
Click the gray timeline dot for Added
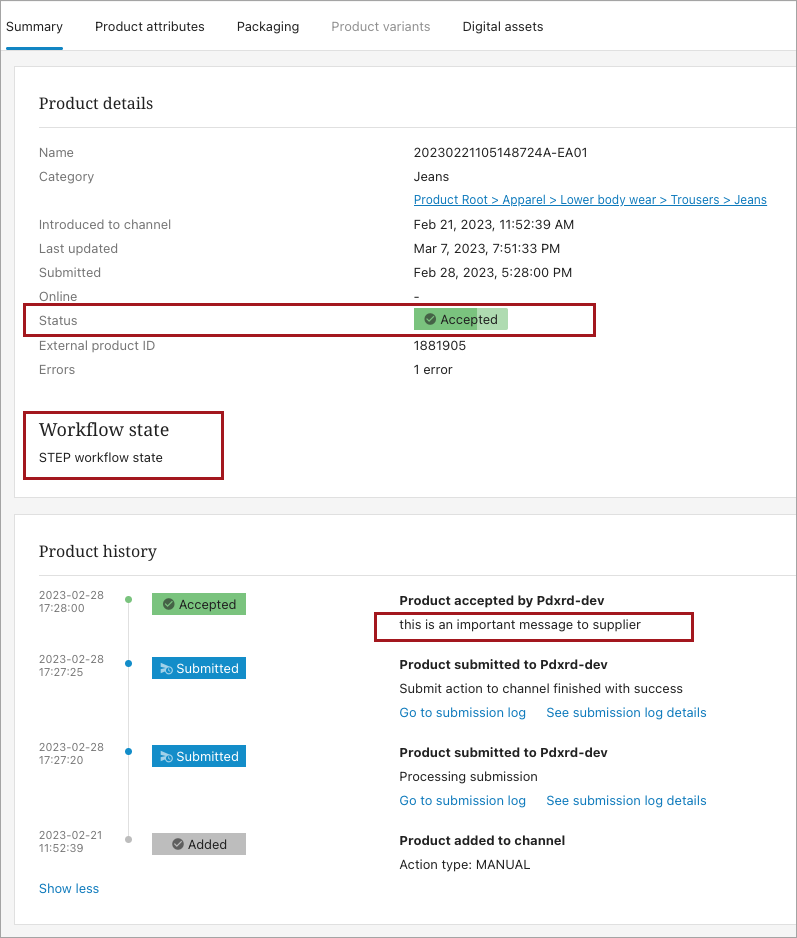[128, 839]
